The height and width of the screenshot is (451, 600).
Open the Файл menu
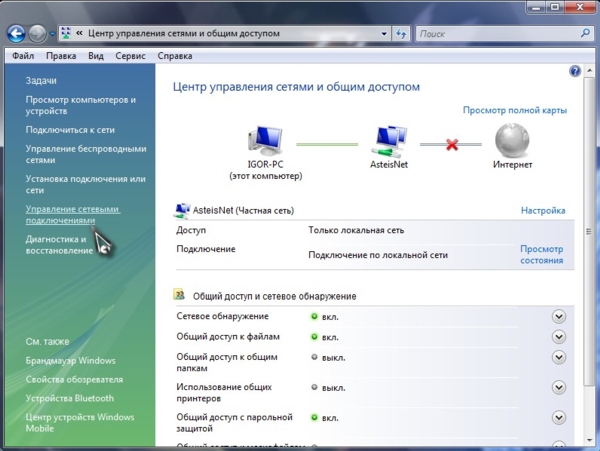[23, 56]
